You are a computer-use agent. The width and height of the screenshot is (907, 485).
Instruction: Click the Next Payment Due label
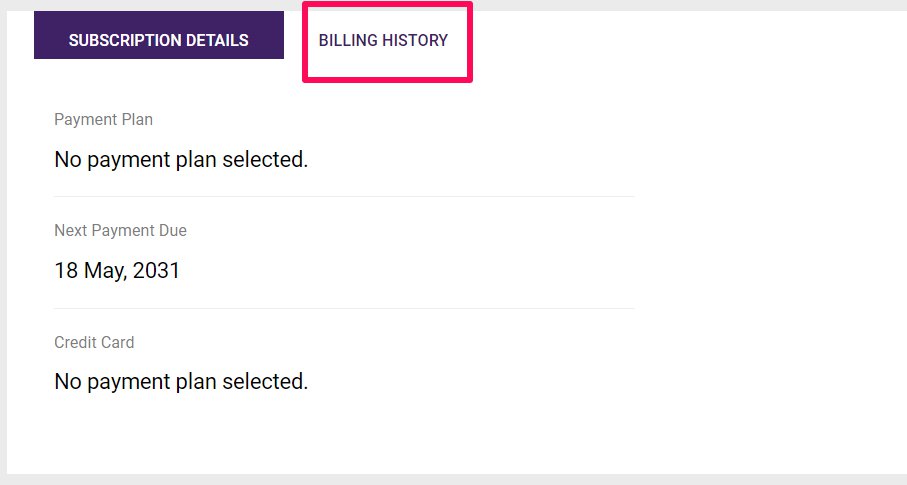tap(120, 231)
